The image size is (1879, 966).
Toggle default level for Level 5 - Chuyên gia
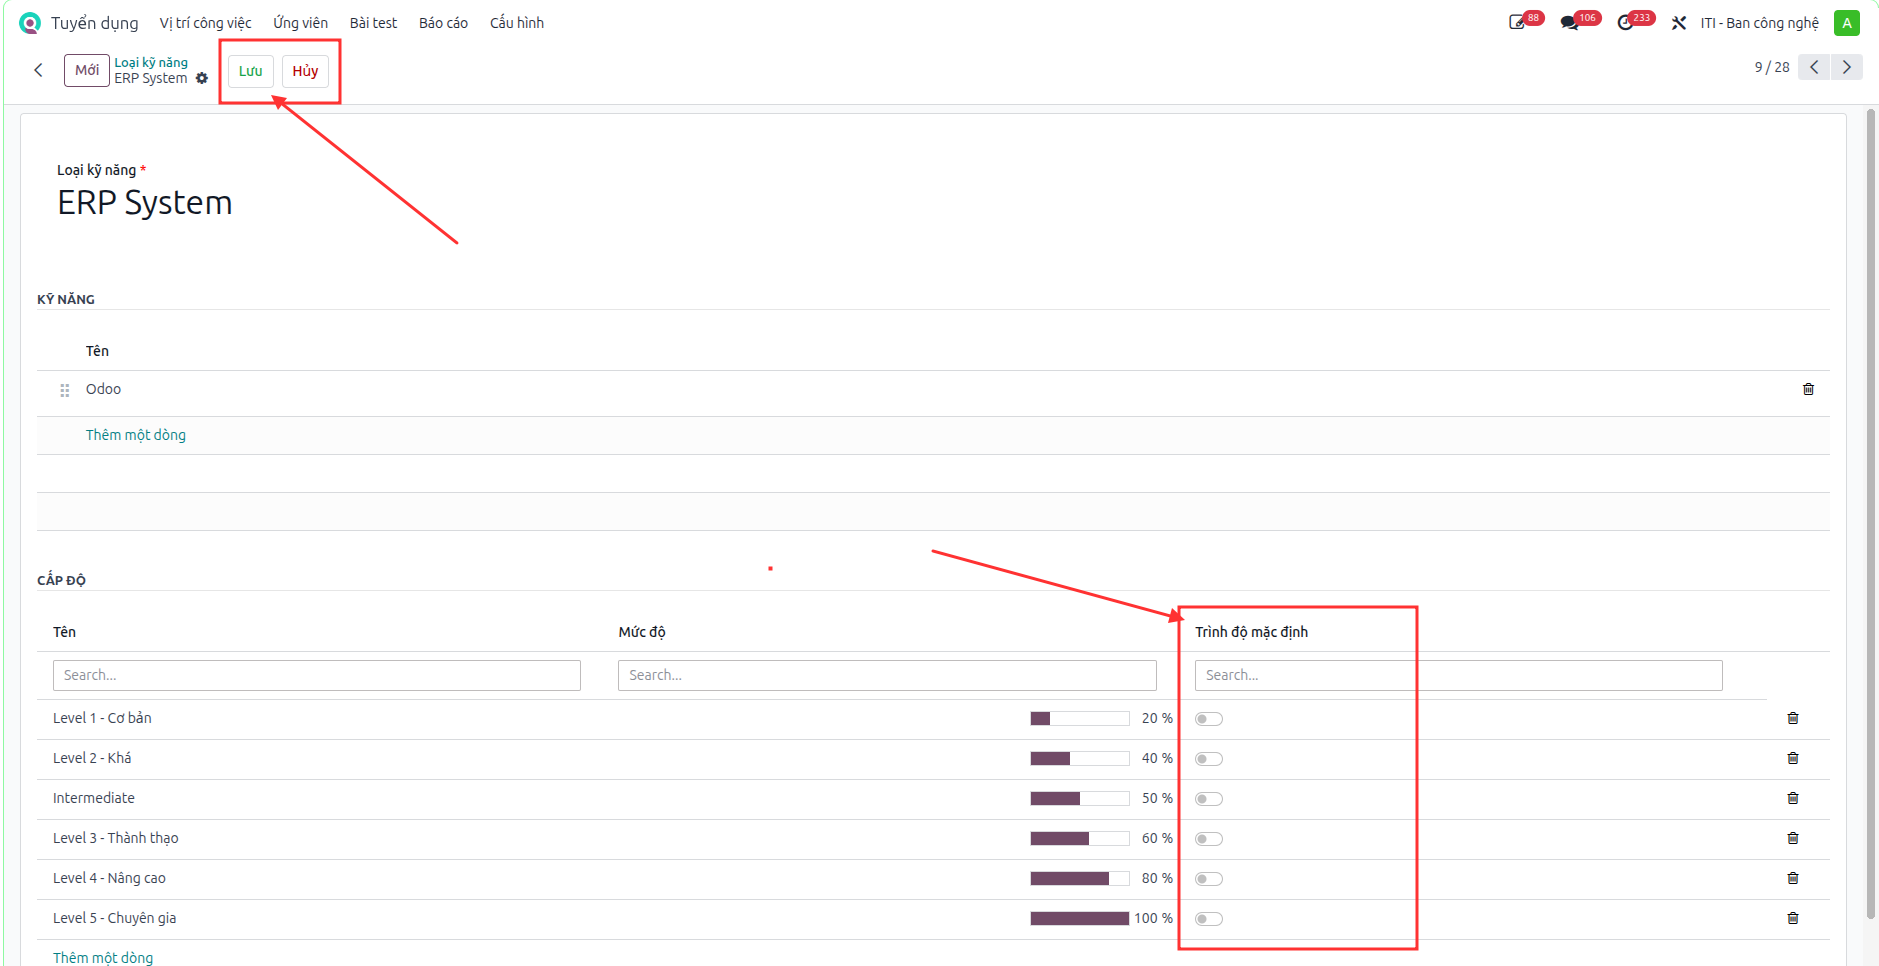point(1209,919)
